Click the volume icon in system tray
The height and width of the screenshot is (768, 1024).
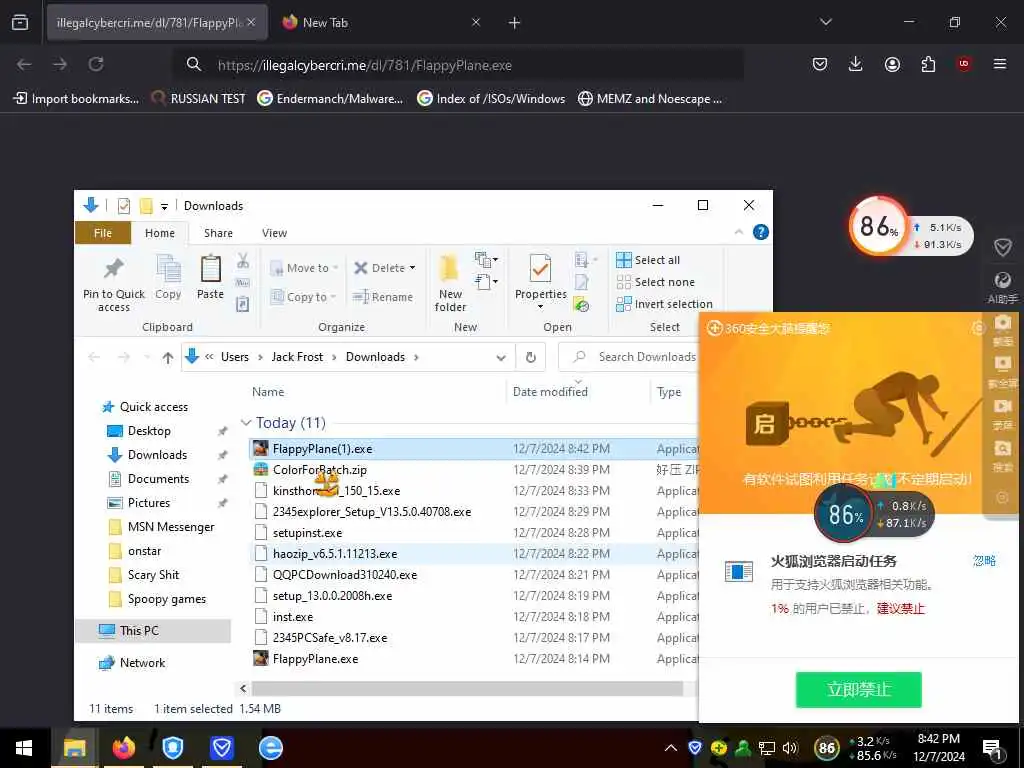pos(790,748)
